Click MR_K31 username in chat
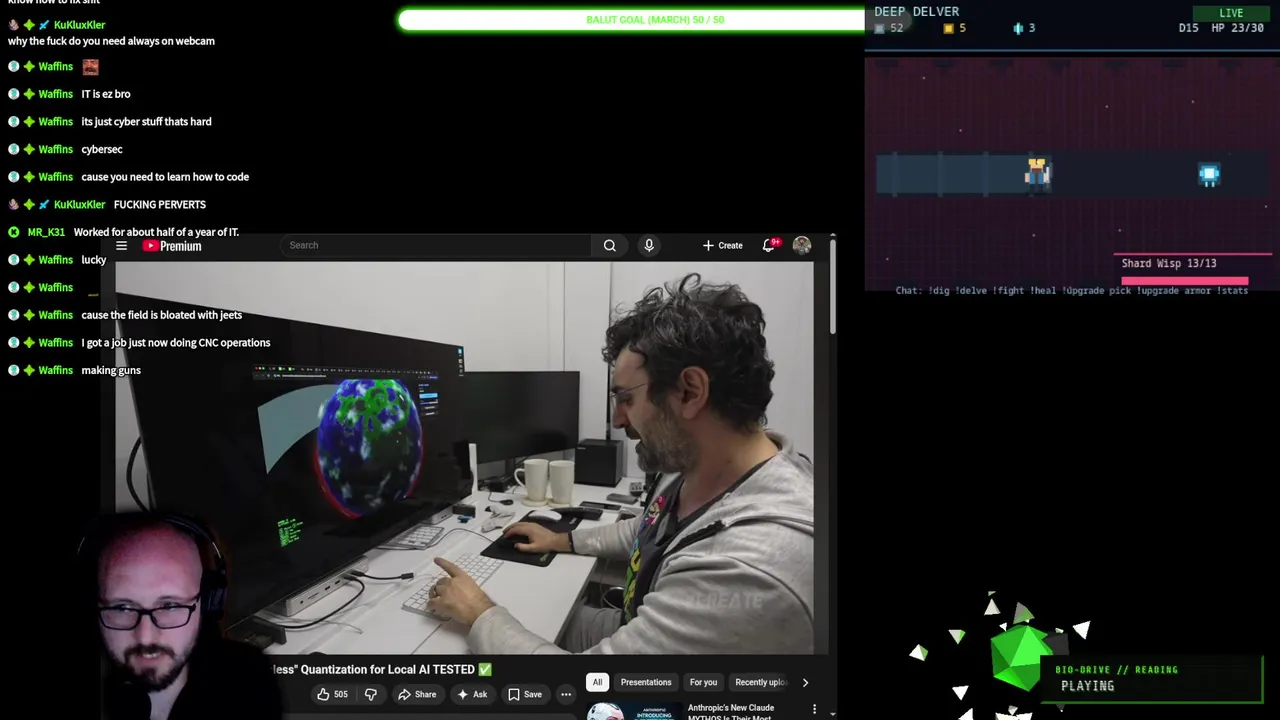 tap(46, 232)
